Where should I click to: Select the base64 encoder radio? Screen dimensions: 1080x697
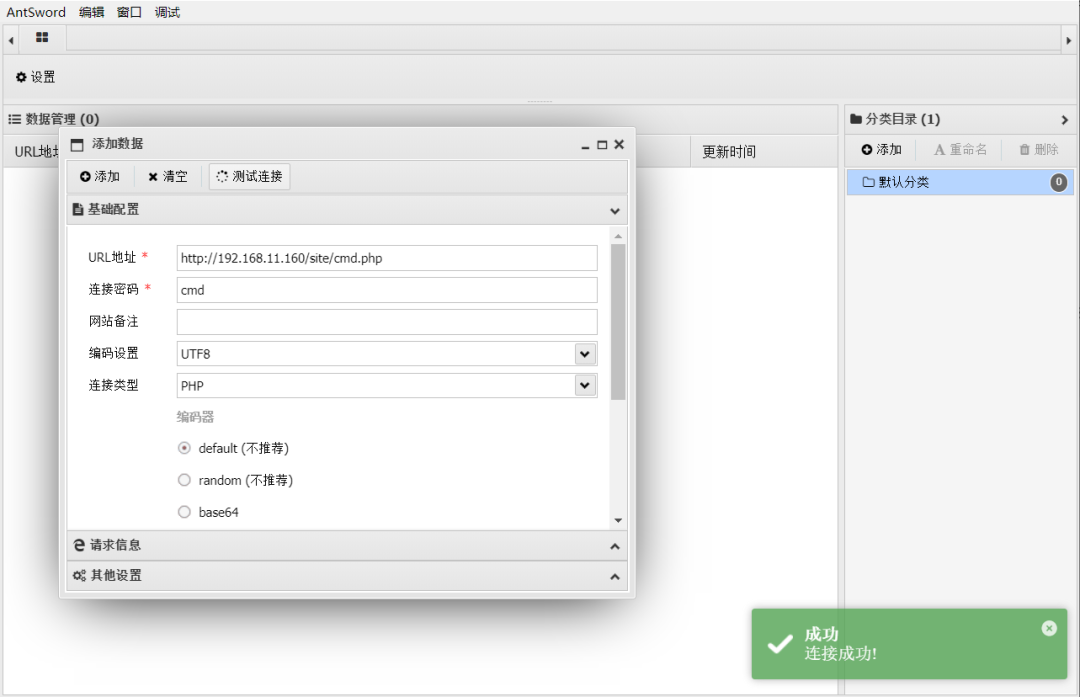click(184, 512)
